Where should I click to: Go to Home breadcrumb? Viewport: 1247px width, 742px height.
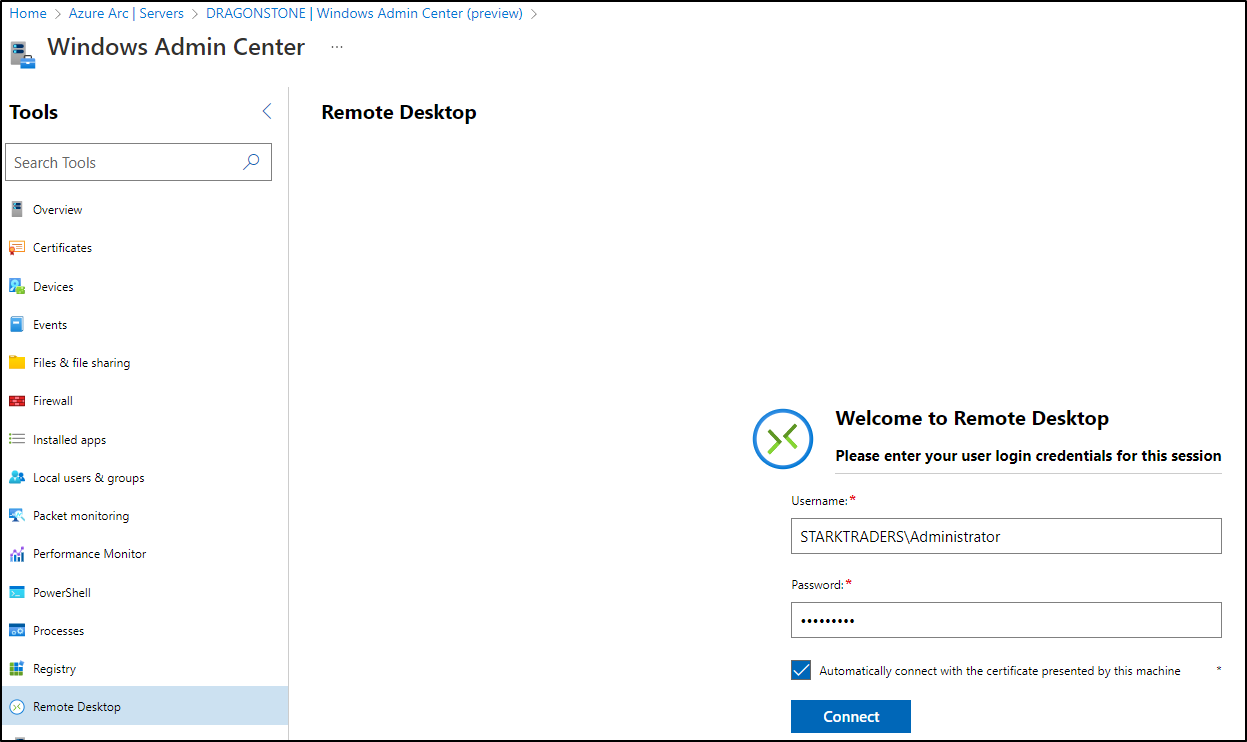(x=28, y=14)
